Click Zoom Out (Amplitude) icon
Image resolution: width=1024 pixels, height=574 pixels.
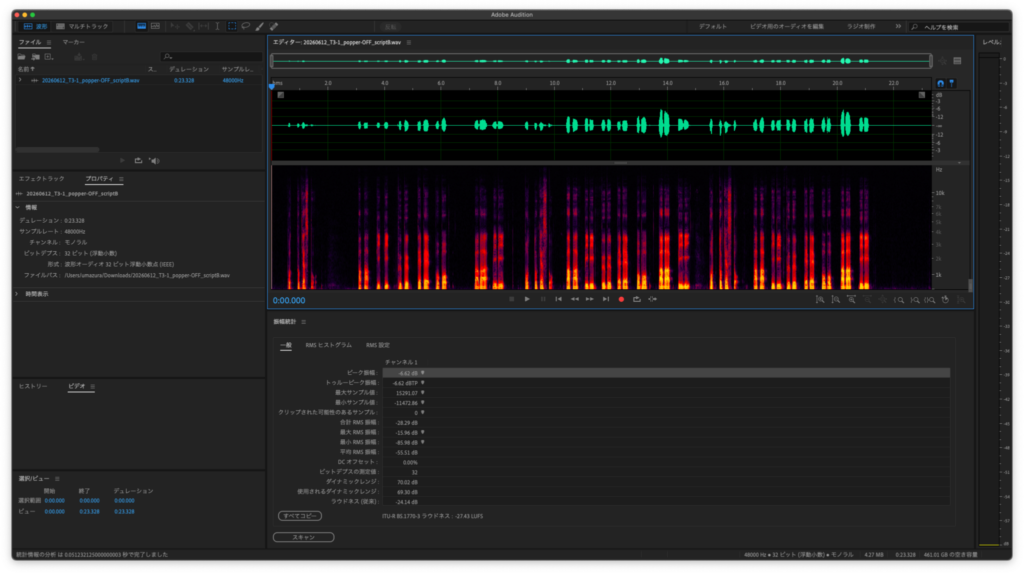(x=835, y=300)
